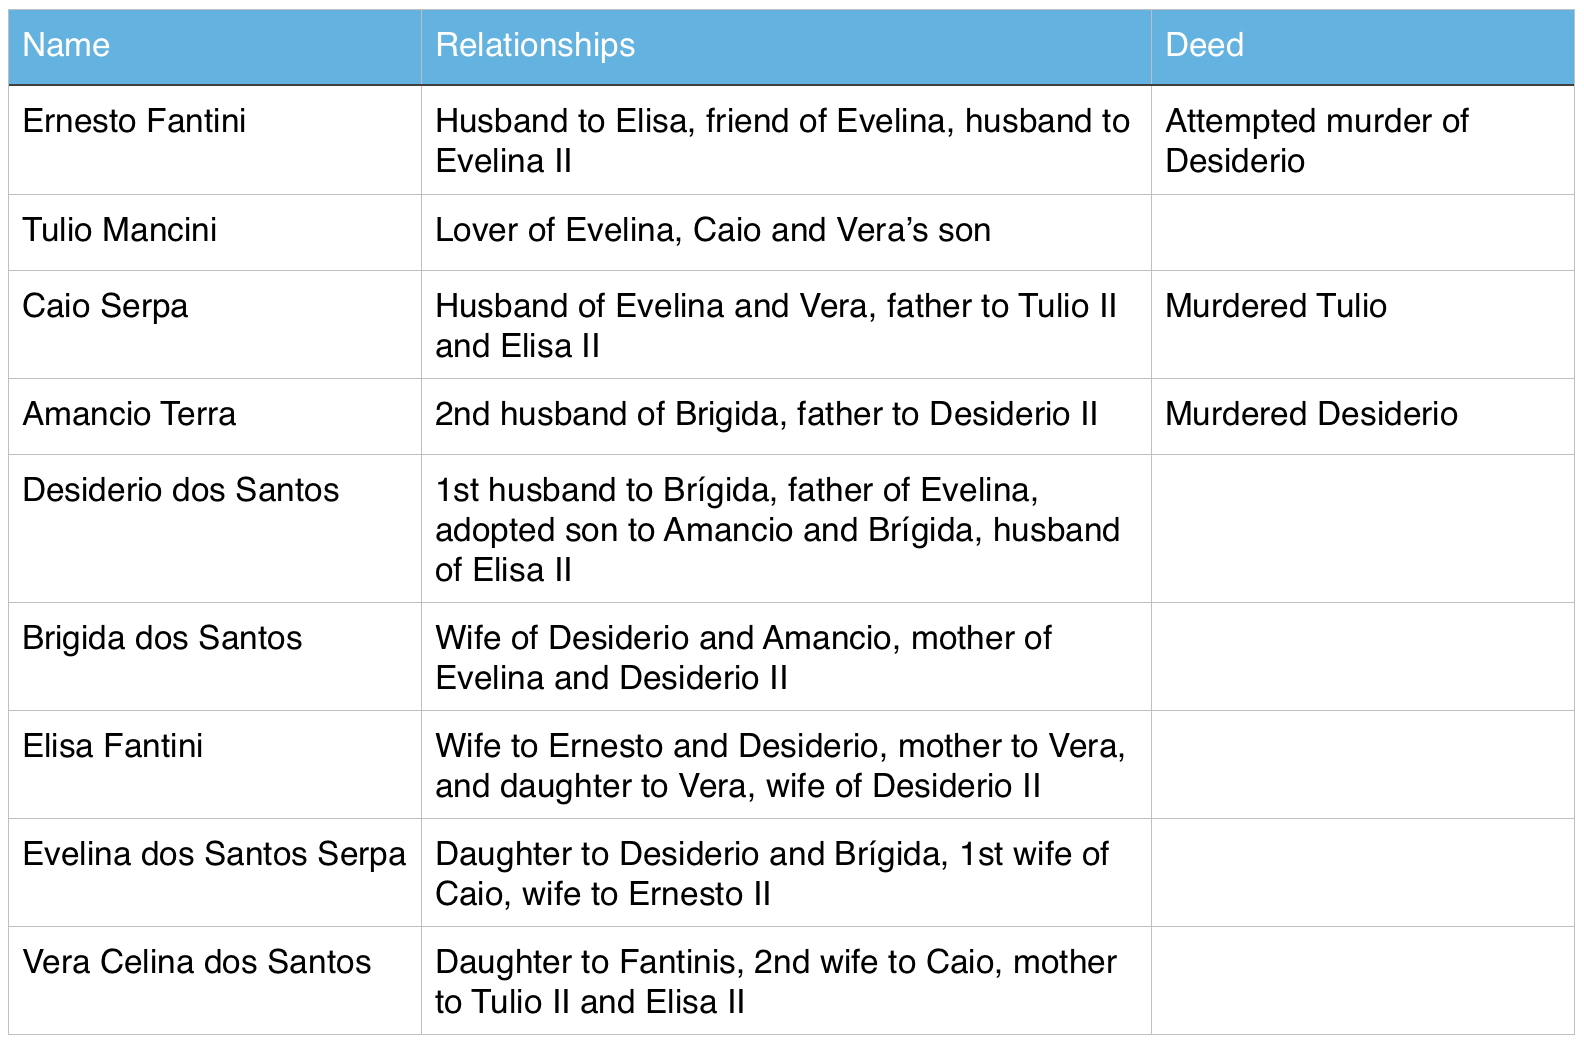
Task: Select the Murdered Tulio deed cell
Action: pyautogui.click(x=1276, y=307)
